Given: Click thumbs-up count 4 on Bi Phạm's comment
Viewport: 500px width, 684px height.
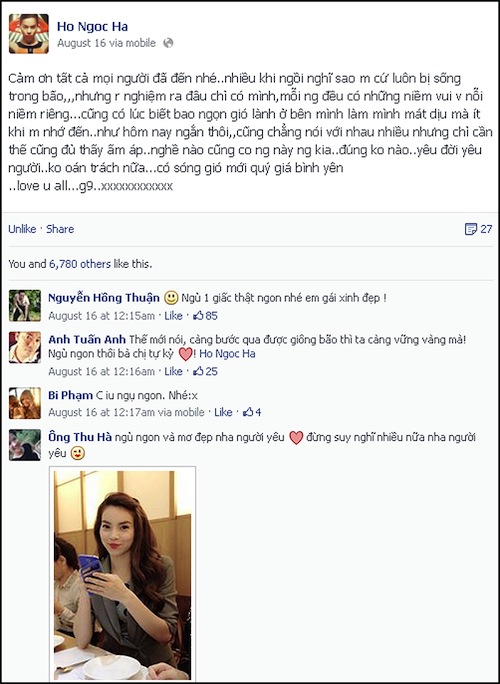Looking at the screenshot, I should click(x=252, y=412).
